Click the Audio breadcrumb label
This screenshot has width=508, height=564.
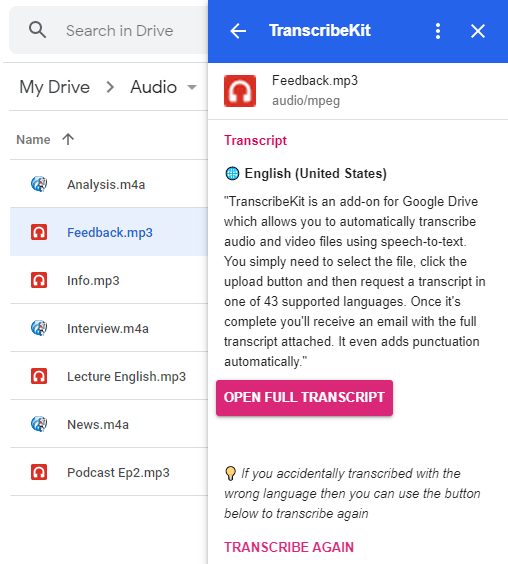(154, 87)
